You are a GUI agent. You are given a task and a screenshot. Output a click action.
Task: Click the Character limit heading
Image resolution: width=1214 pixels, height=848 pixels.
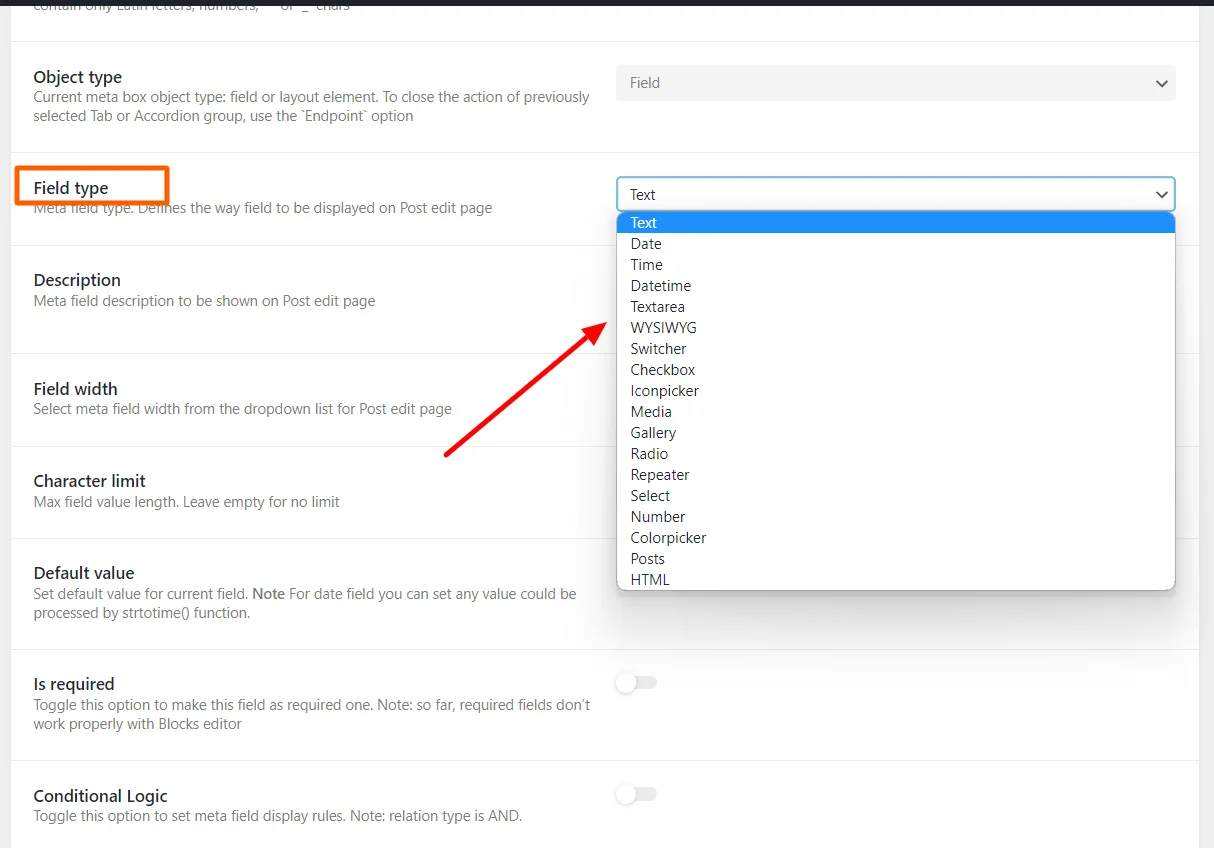click(x=89, y=481)
